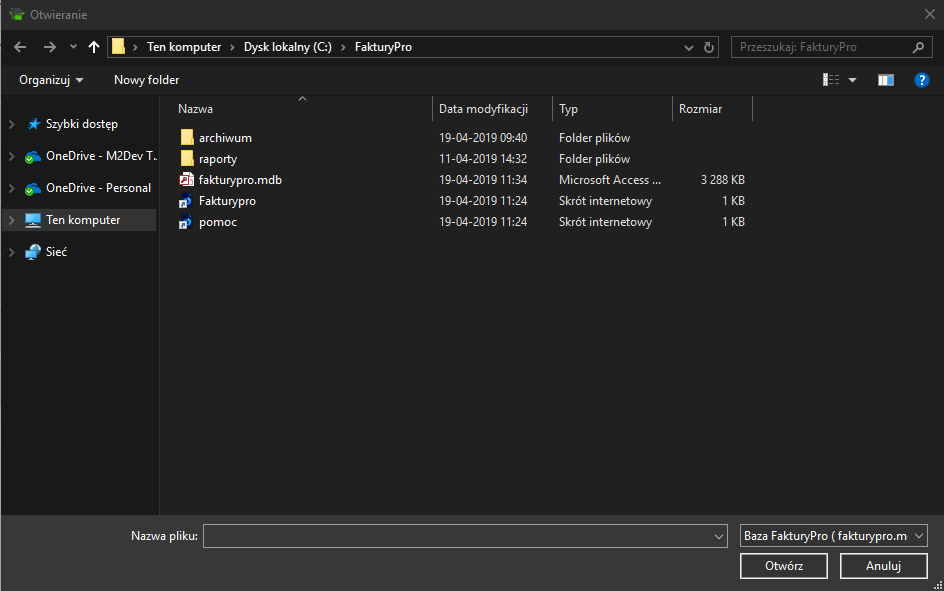Select the pomoc internet shortcut
Image resolution: width=944 pixels, height=591 pixels.
click(x=217, y=222)
